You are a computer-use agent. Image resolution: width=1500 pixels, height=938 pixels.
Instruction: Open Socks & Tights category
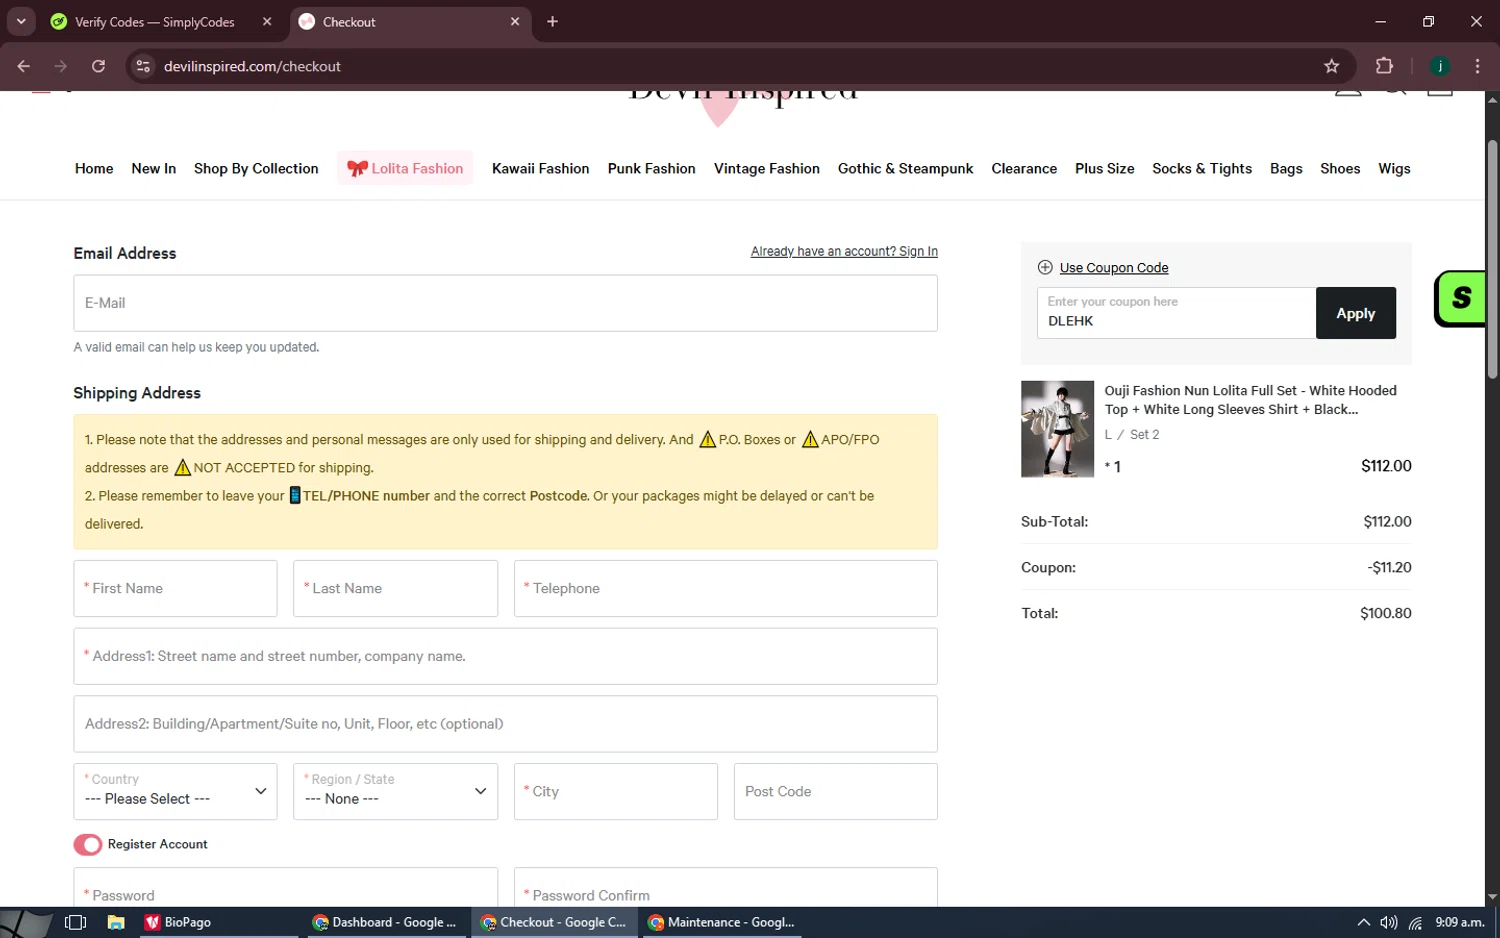coord(1202,168)
